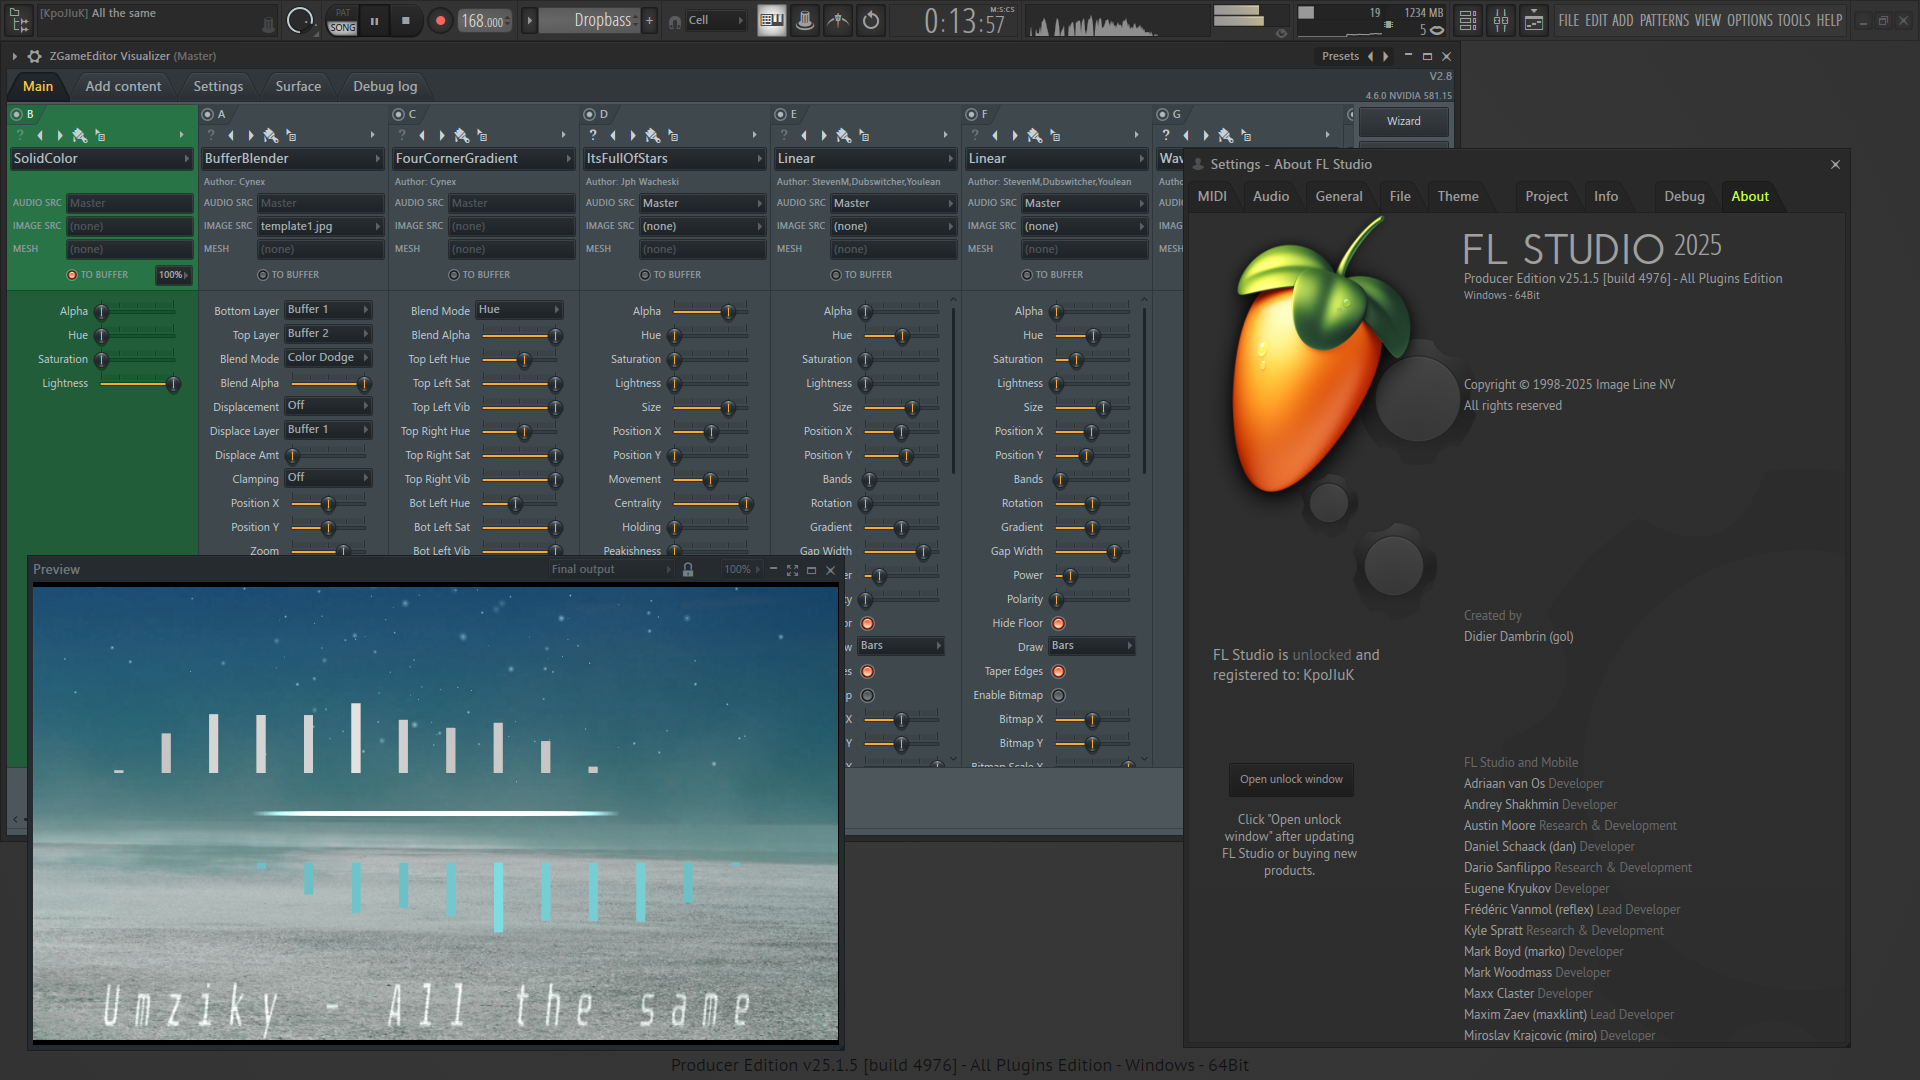Click the headphones icon beside Cell snap
This screenshot has height=1080, width=1920.
(x=675, y=21)
